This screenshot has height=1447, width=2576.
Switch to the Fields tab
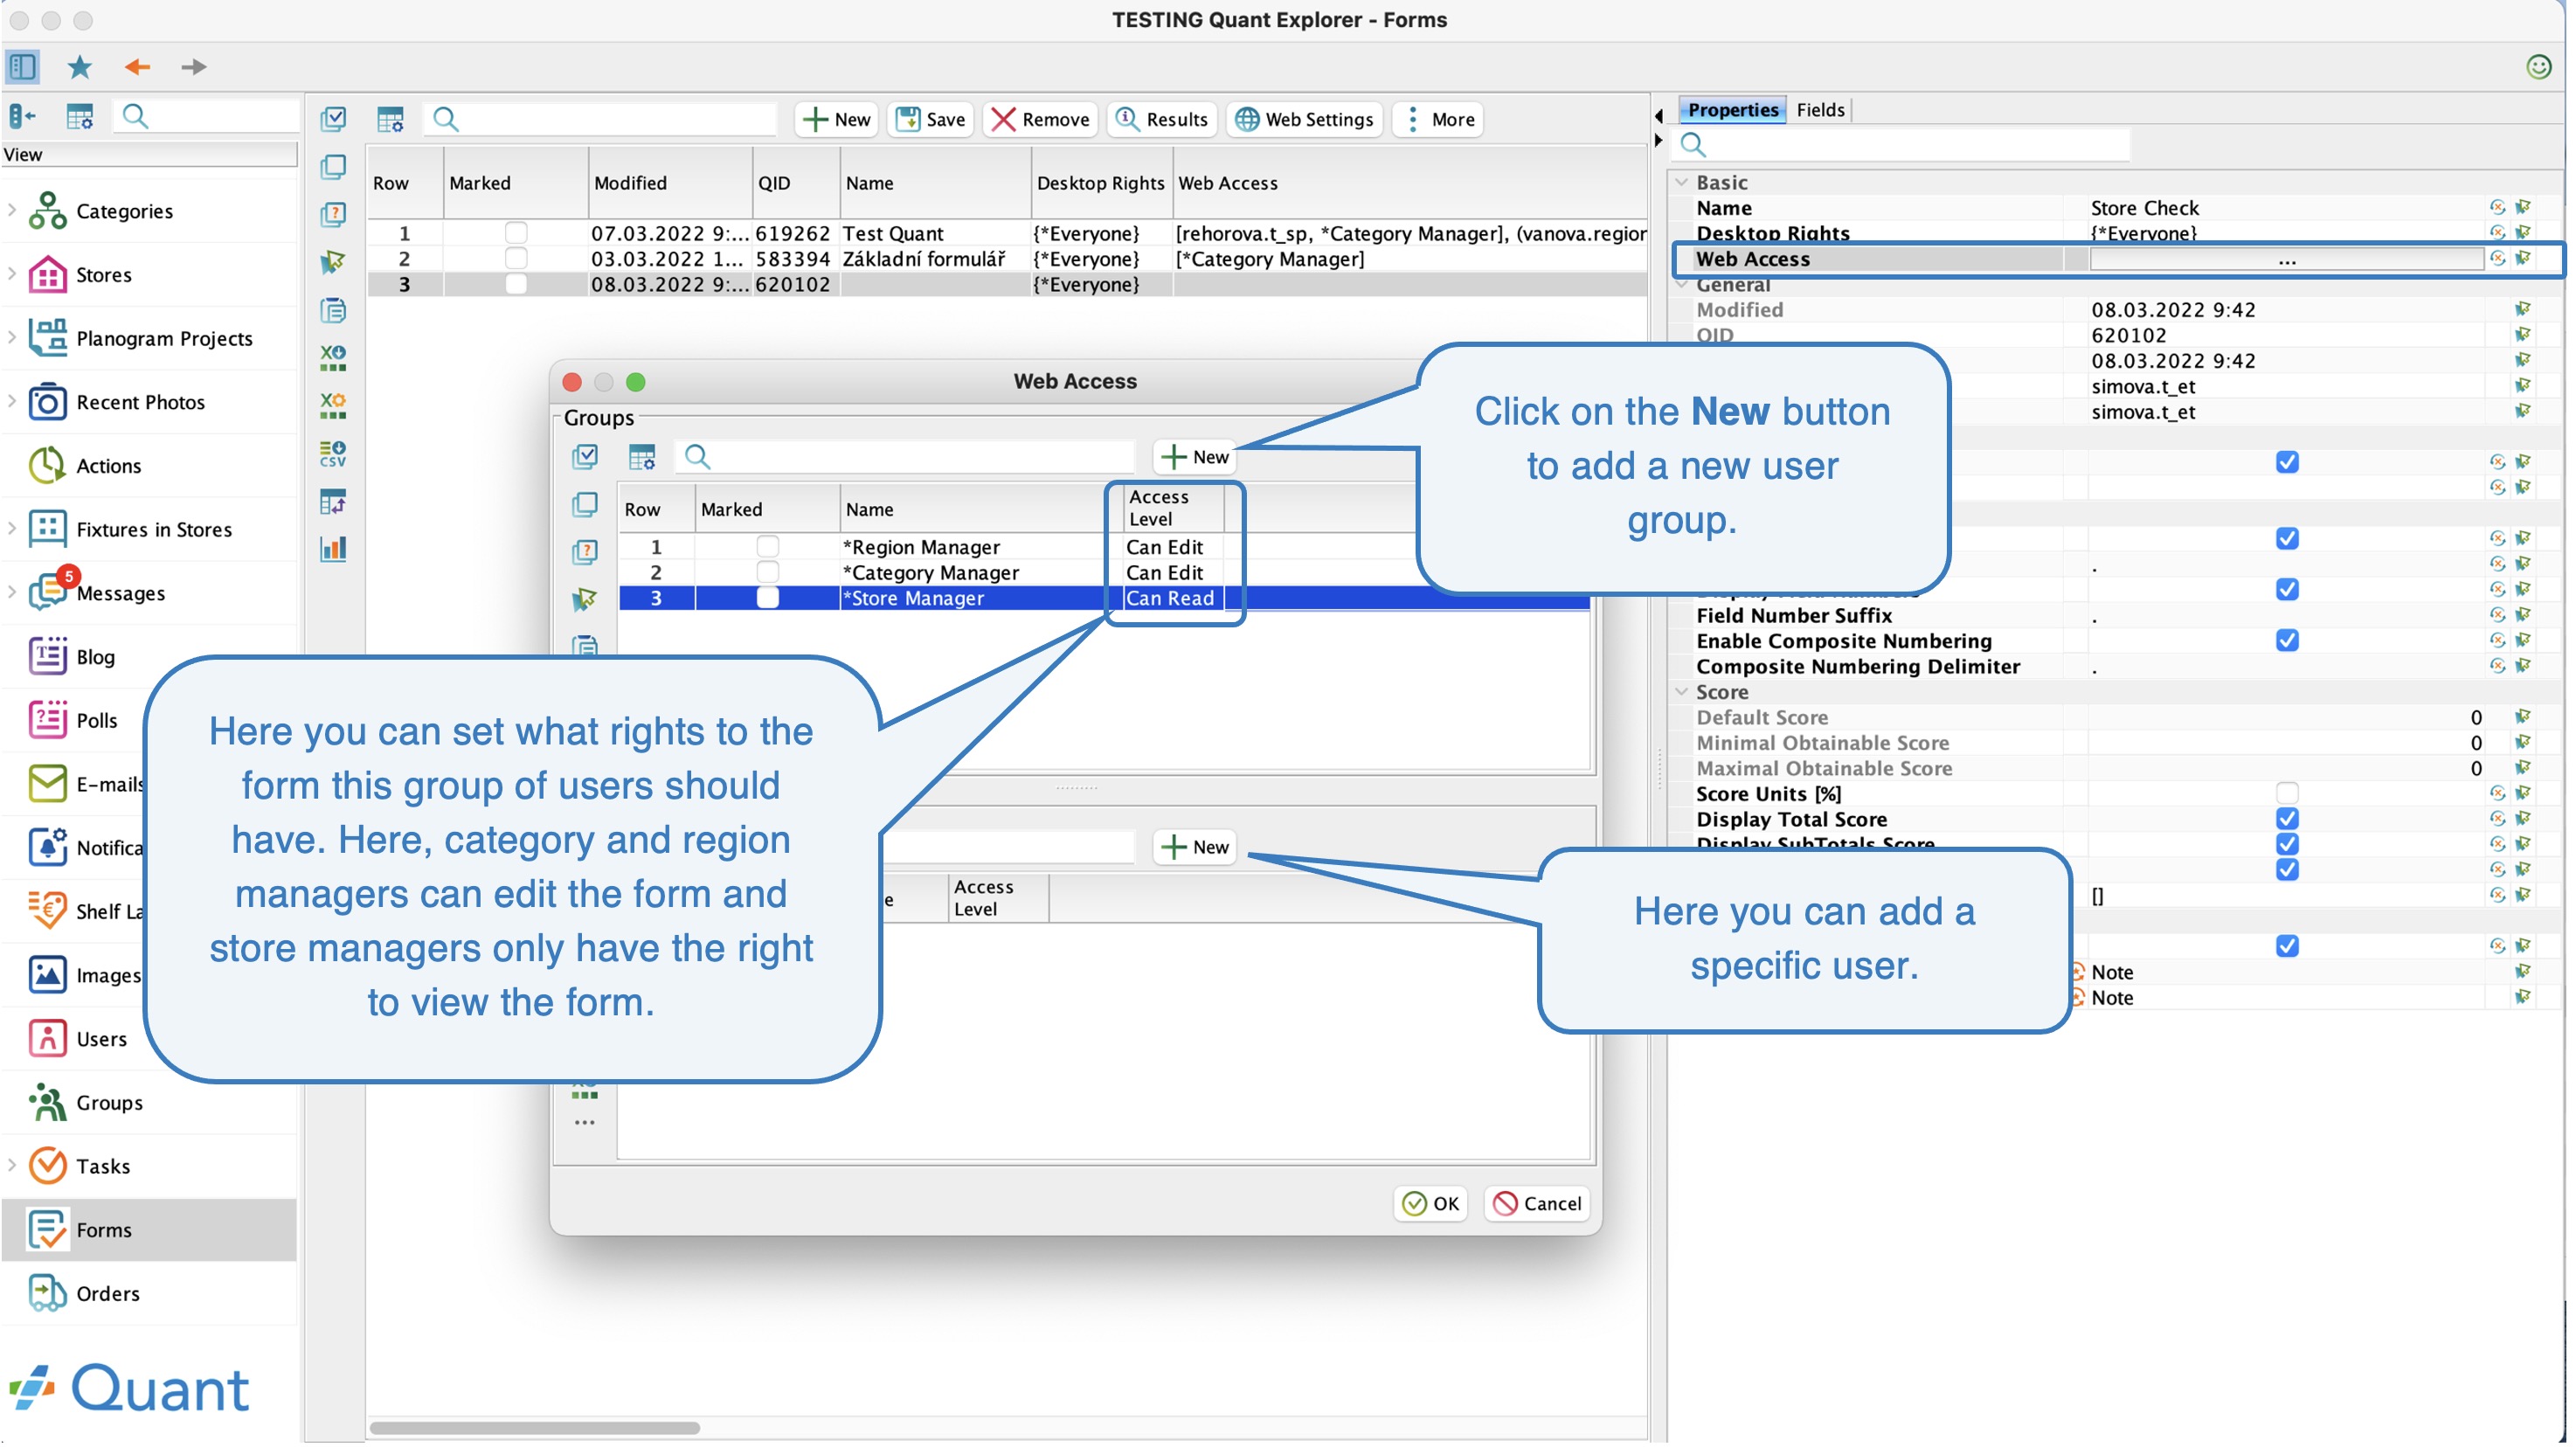(x=1820, y=110)
